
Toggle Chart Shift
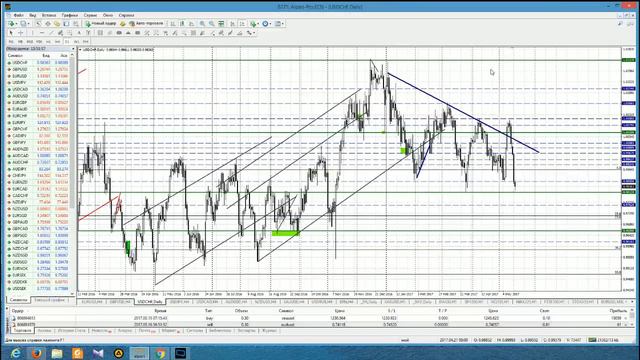242,24
